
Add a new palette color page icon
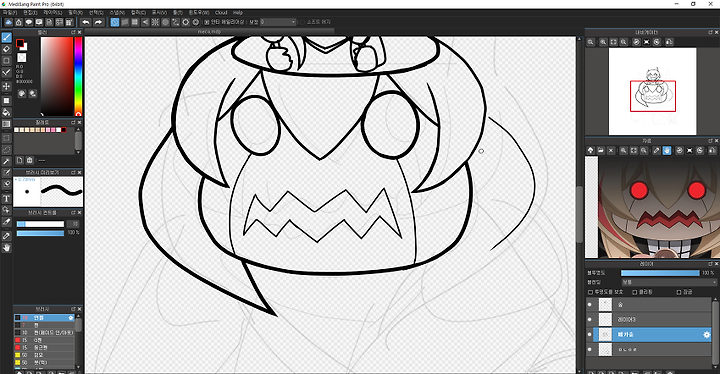(19, 160)
